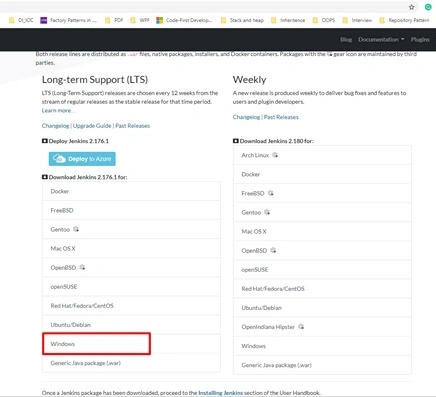This screenshot has height=397, width=436.
Task: Select LTS Generic Java package (.war)
Action: 131,363
